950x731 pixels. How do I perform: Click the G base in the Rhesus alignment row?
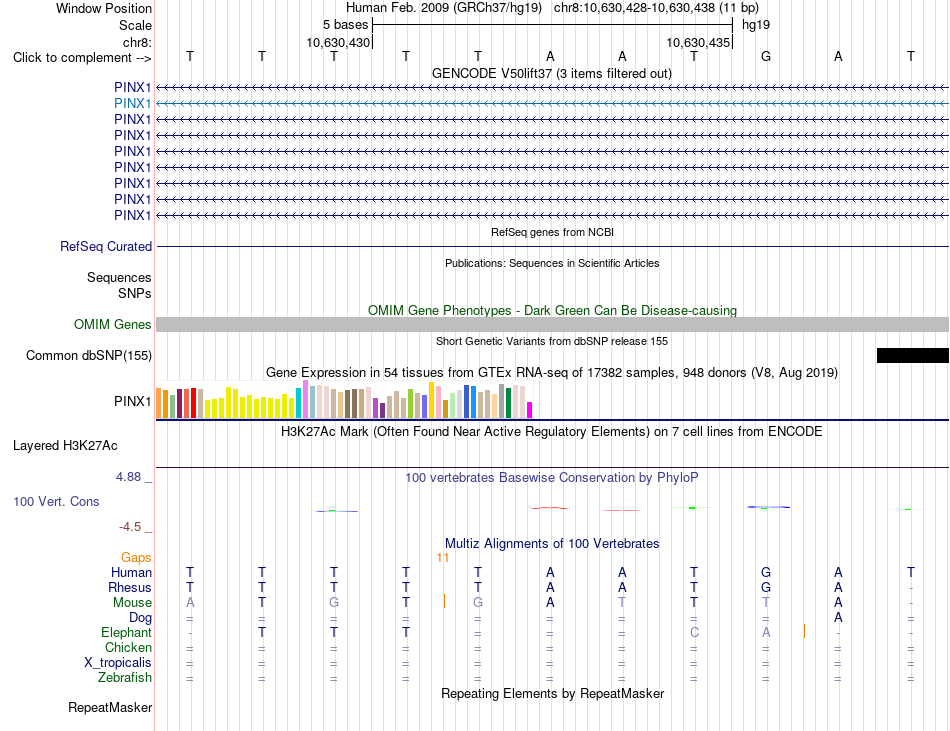point(766,587)
